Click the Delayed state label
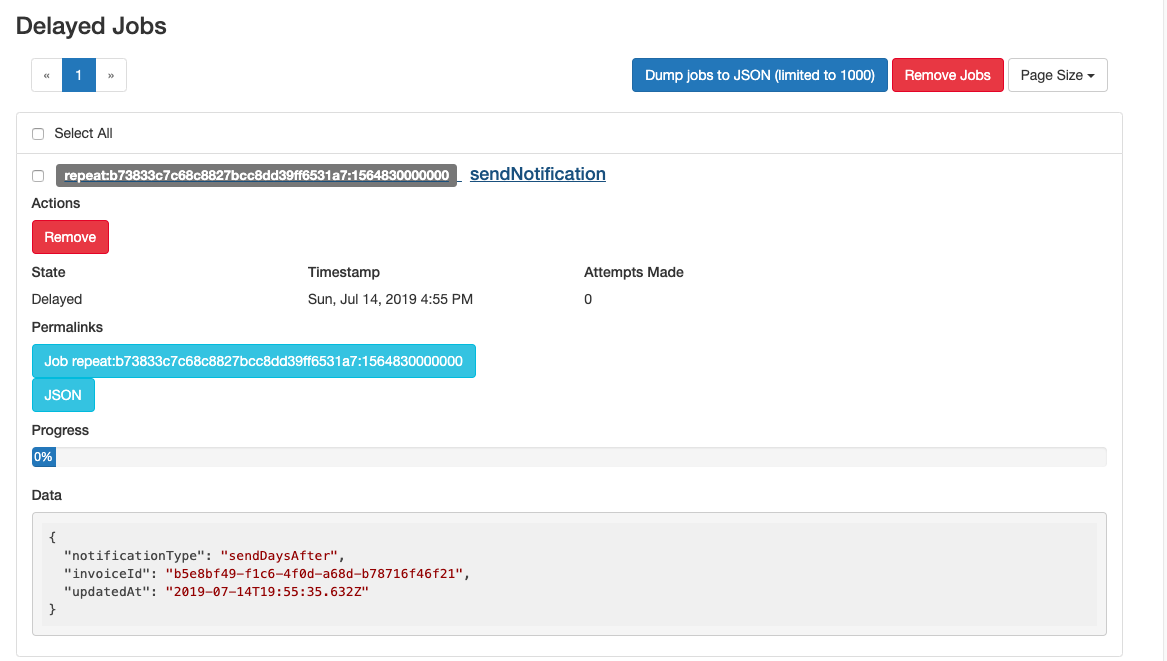This screenshot has height=661, width=1167. (x=57, y=299)
